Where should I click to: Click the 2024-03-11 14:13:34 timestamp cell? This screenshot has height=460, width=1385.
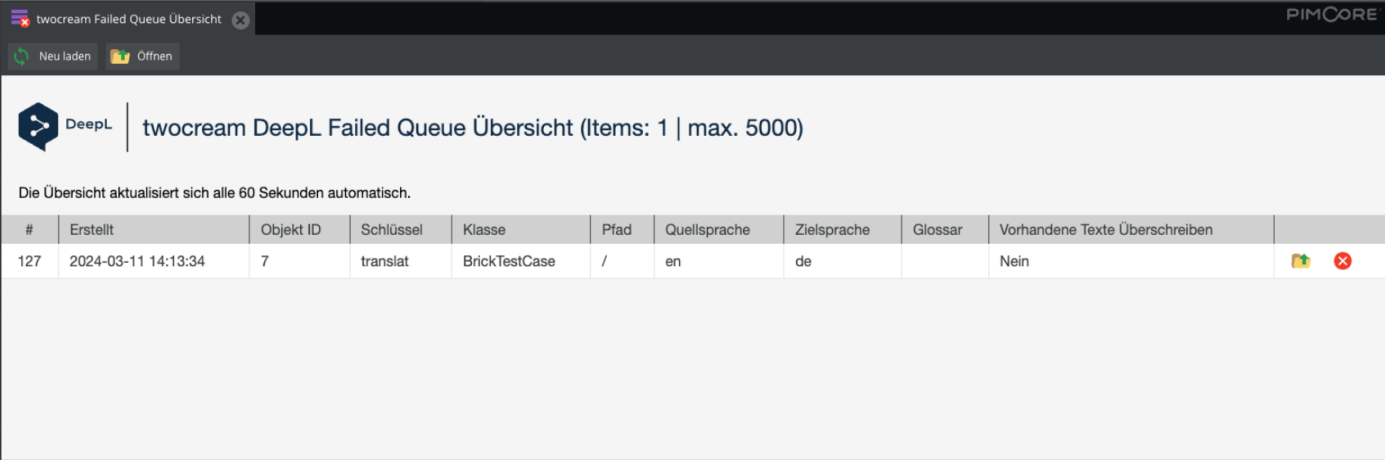click(x=154, y=261)
